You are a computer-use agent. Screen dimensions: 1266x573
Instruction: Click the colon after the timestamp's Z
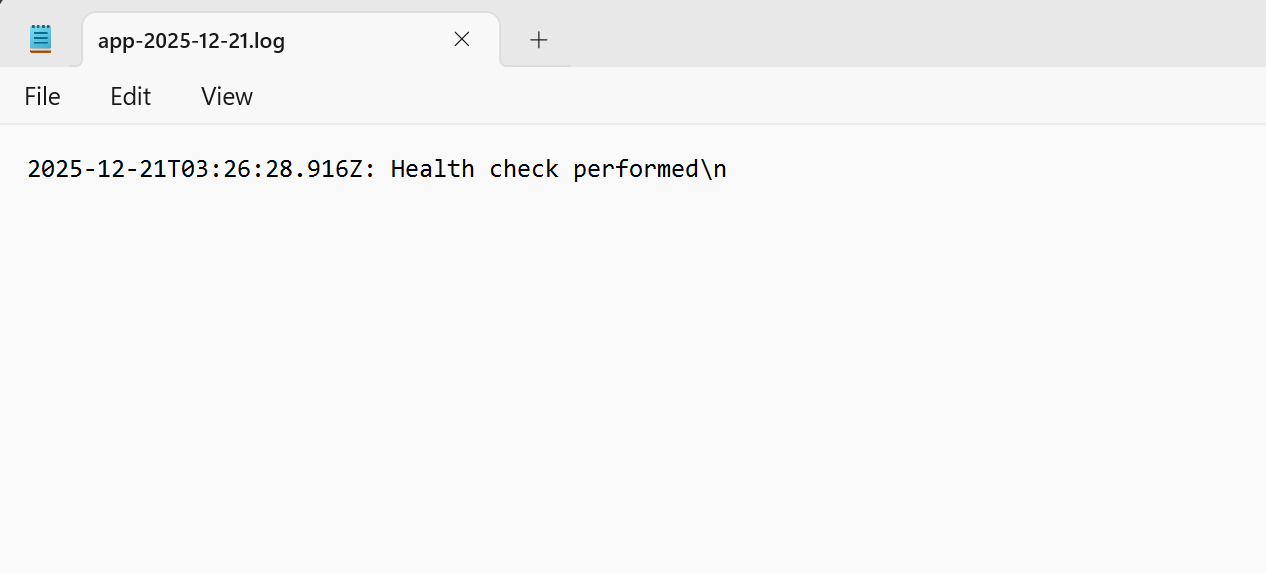(x=369, y=169)
